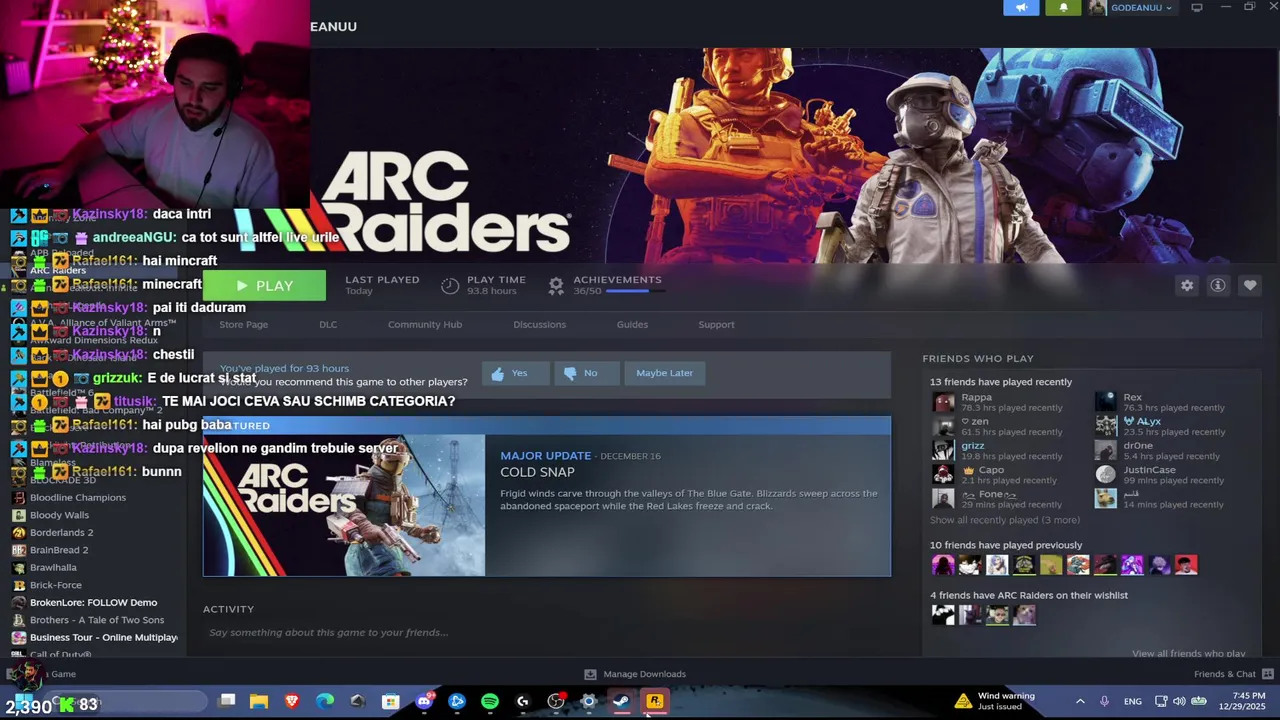Open the Cold Snap update thumbnail
Image resolution: width=1280 pixels, height=720 pixels.
pos(344,505)
